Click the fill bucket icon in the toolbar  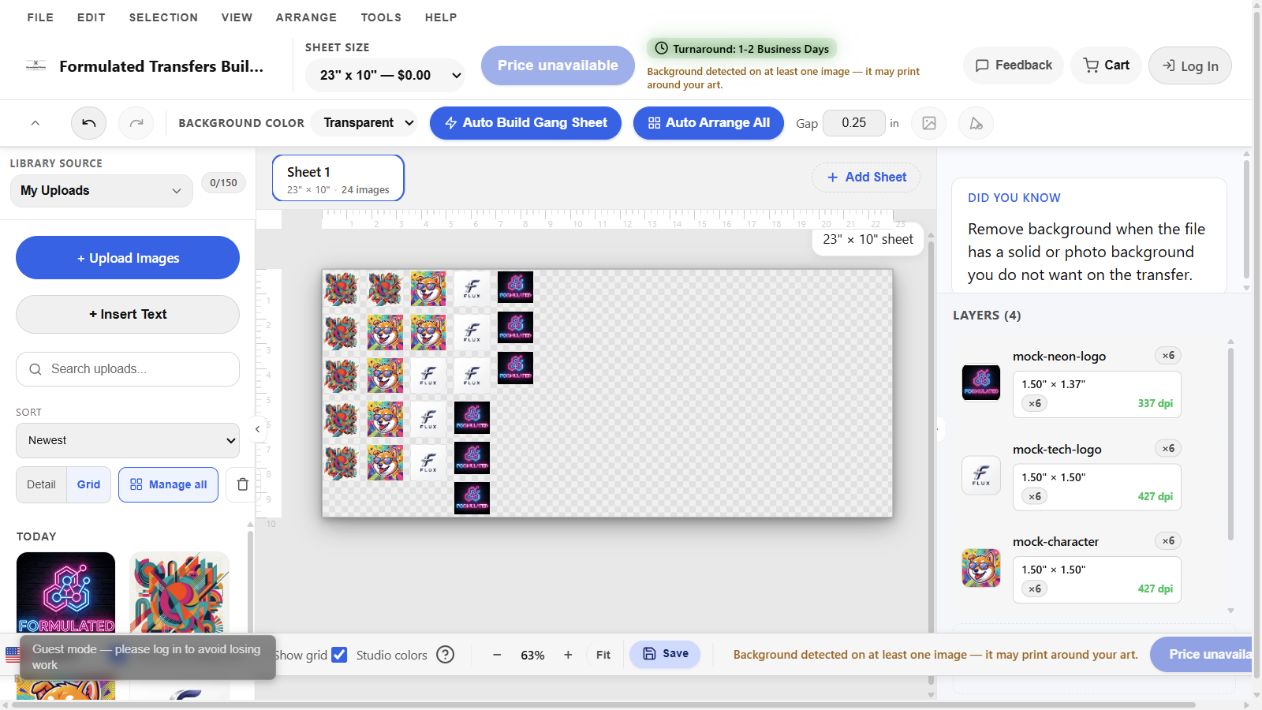click(976, 123)
